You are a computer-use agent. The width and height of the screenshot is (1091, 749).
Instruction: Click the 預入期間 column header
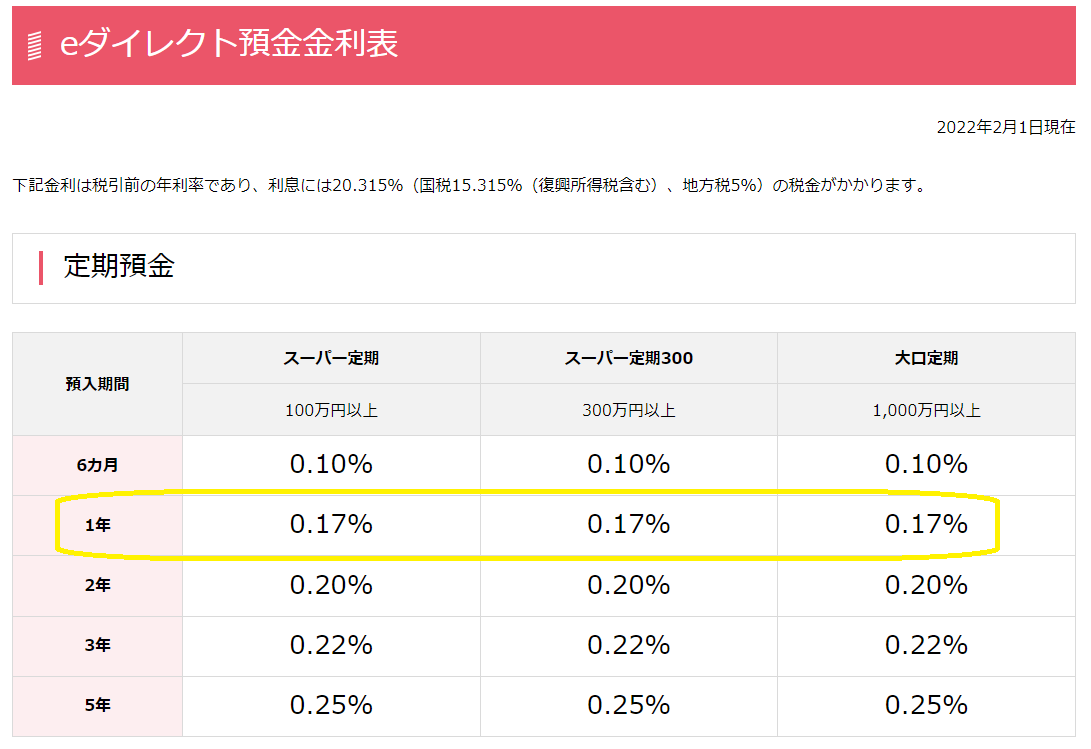tap(97, 384)
